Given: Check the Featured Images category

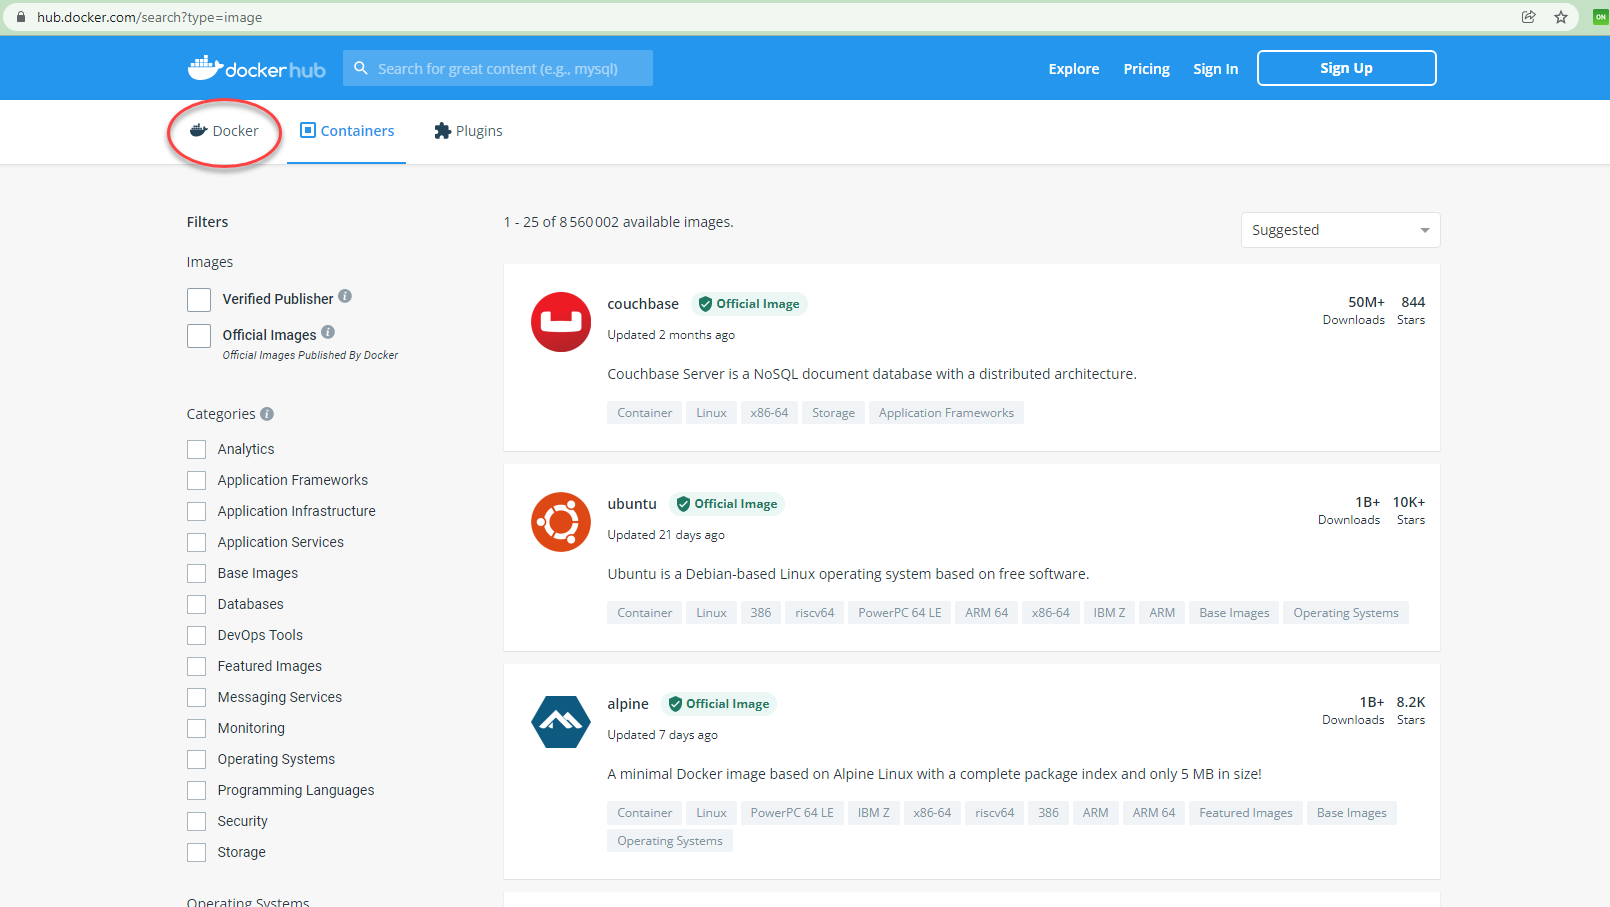Looking at the screenshot, I should [x=197, y=667].
